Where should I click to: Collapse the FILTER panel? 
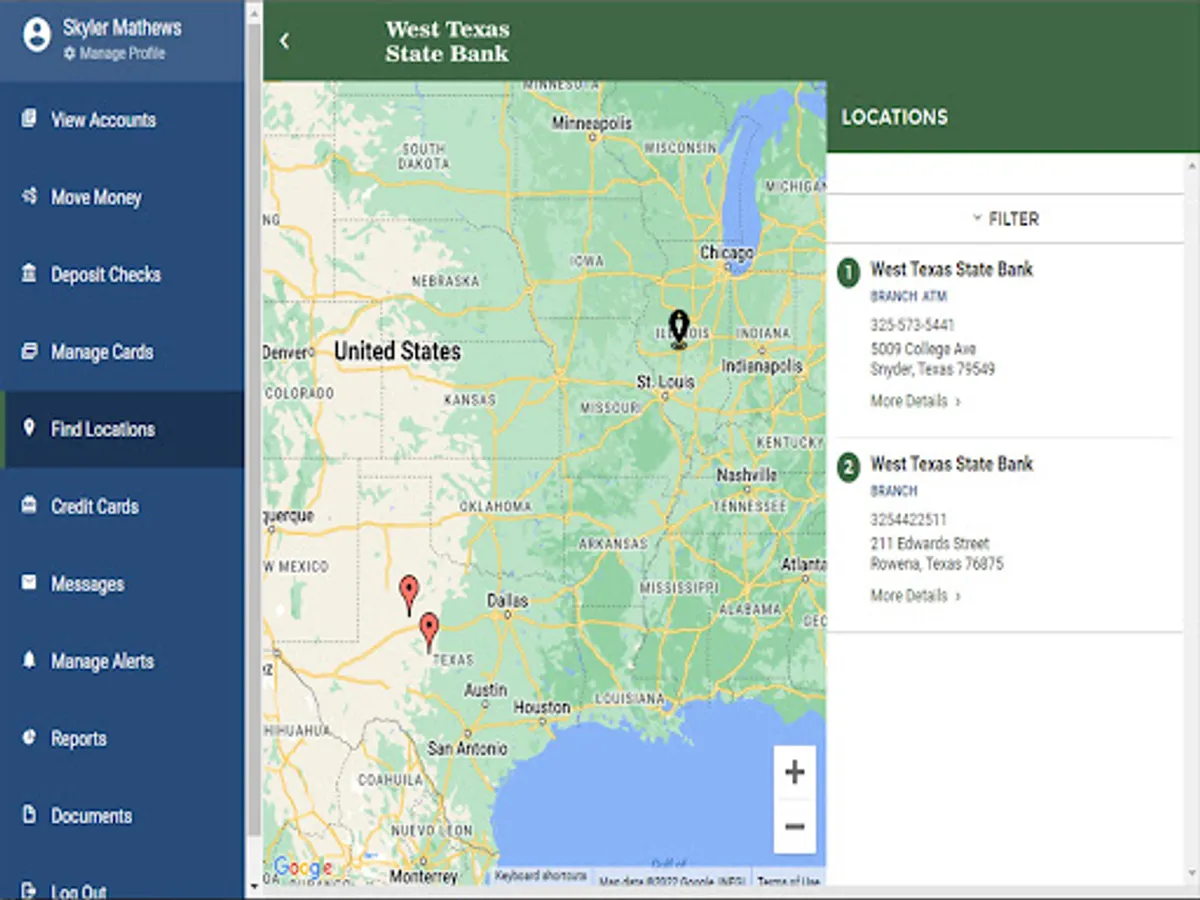1007,218
